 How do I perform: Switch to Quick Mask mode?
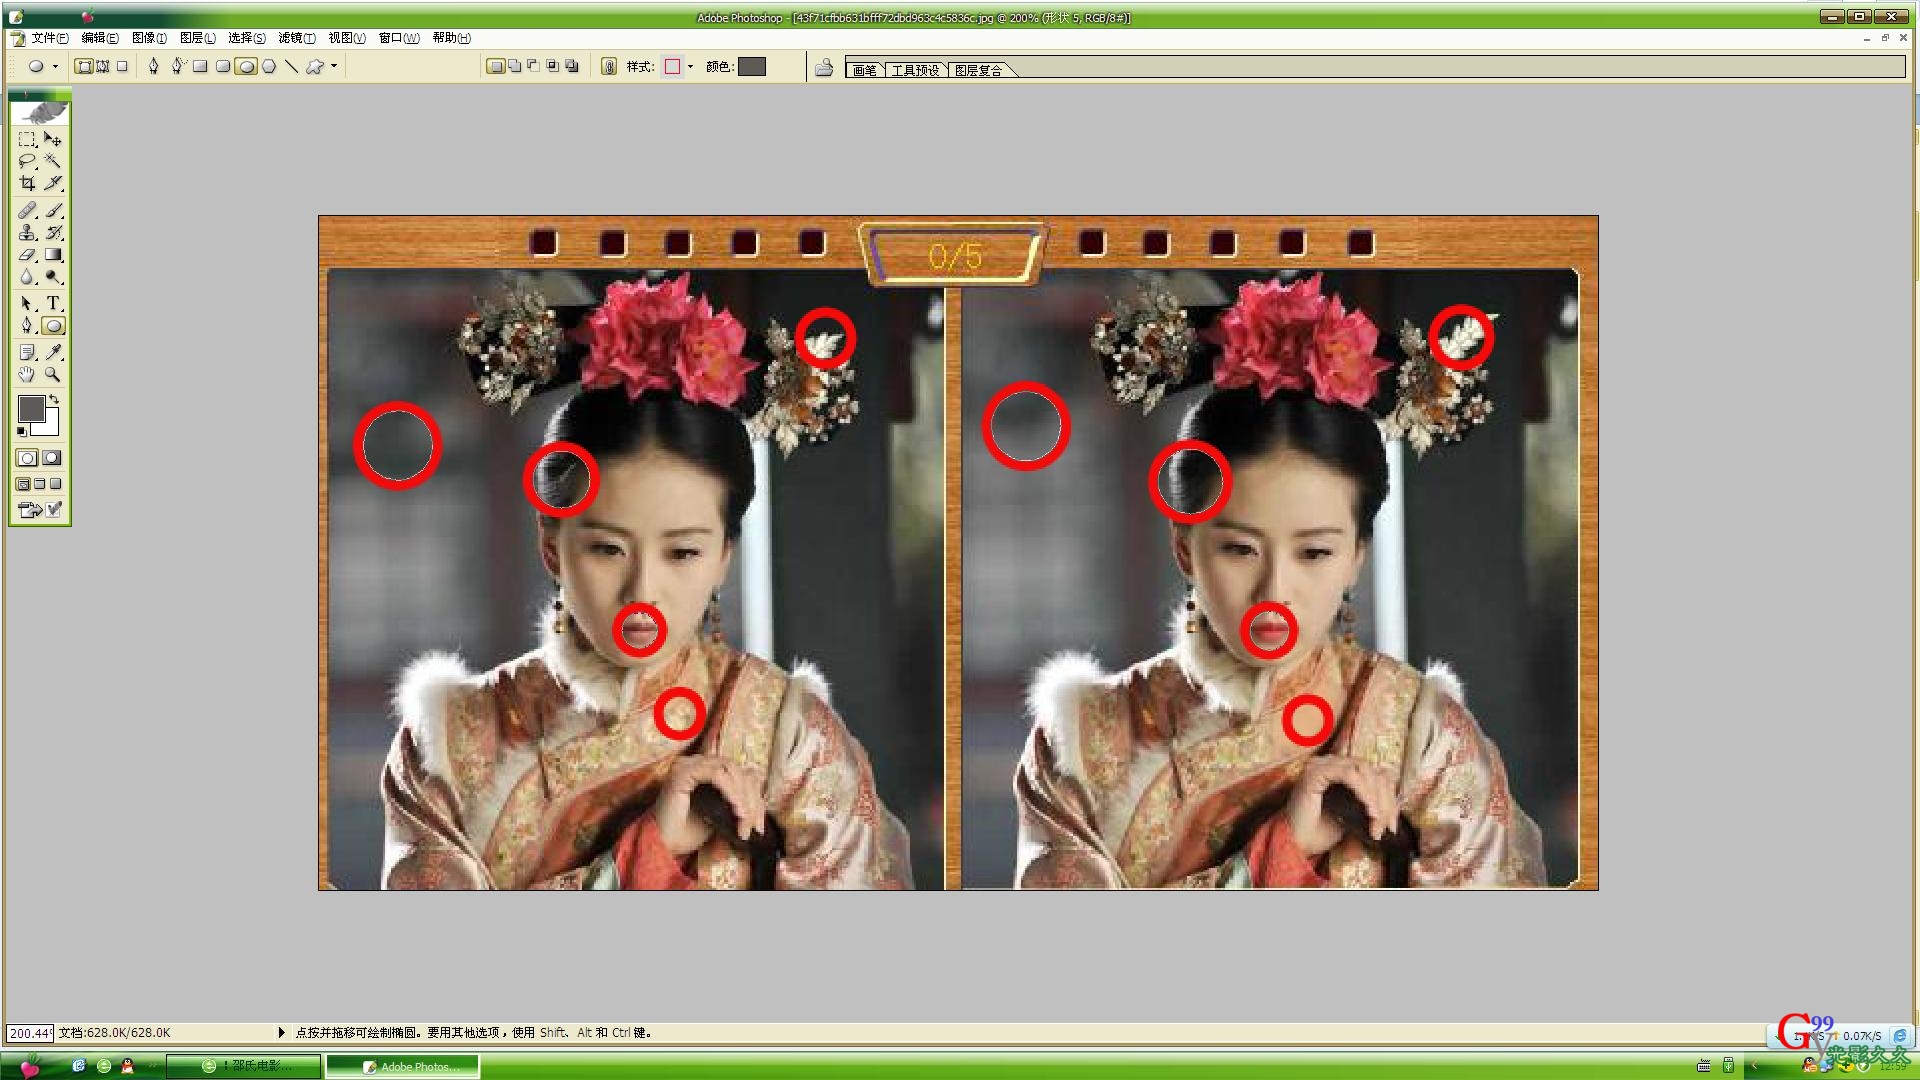pos(52,458)
